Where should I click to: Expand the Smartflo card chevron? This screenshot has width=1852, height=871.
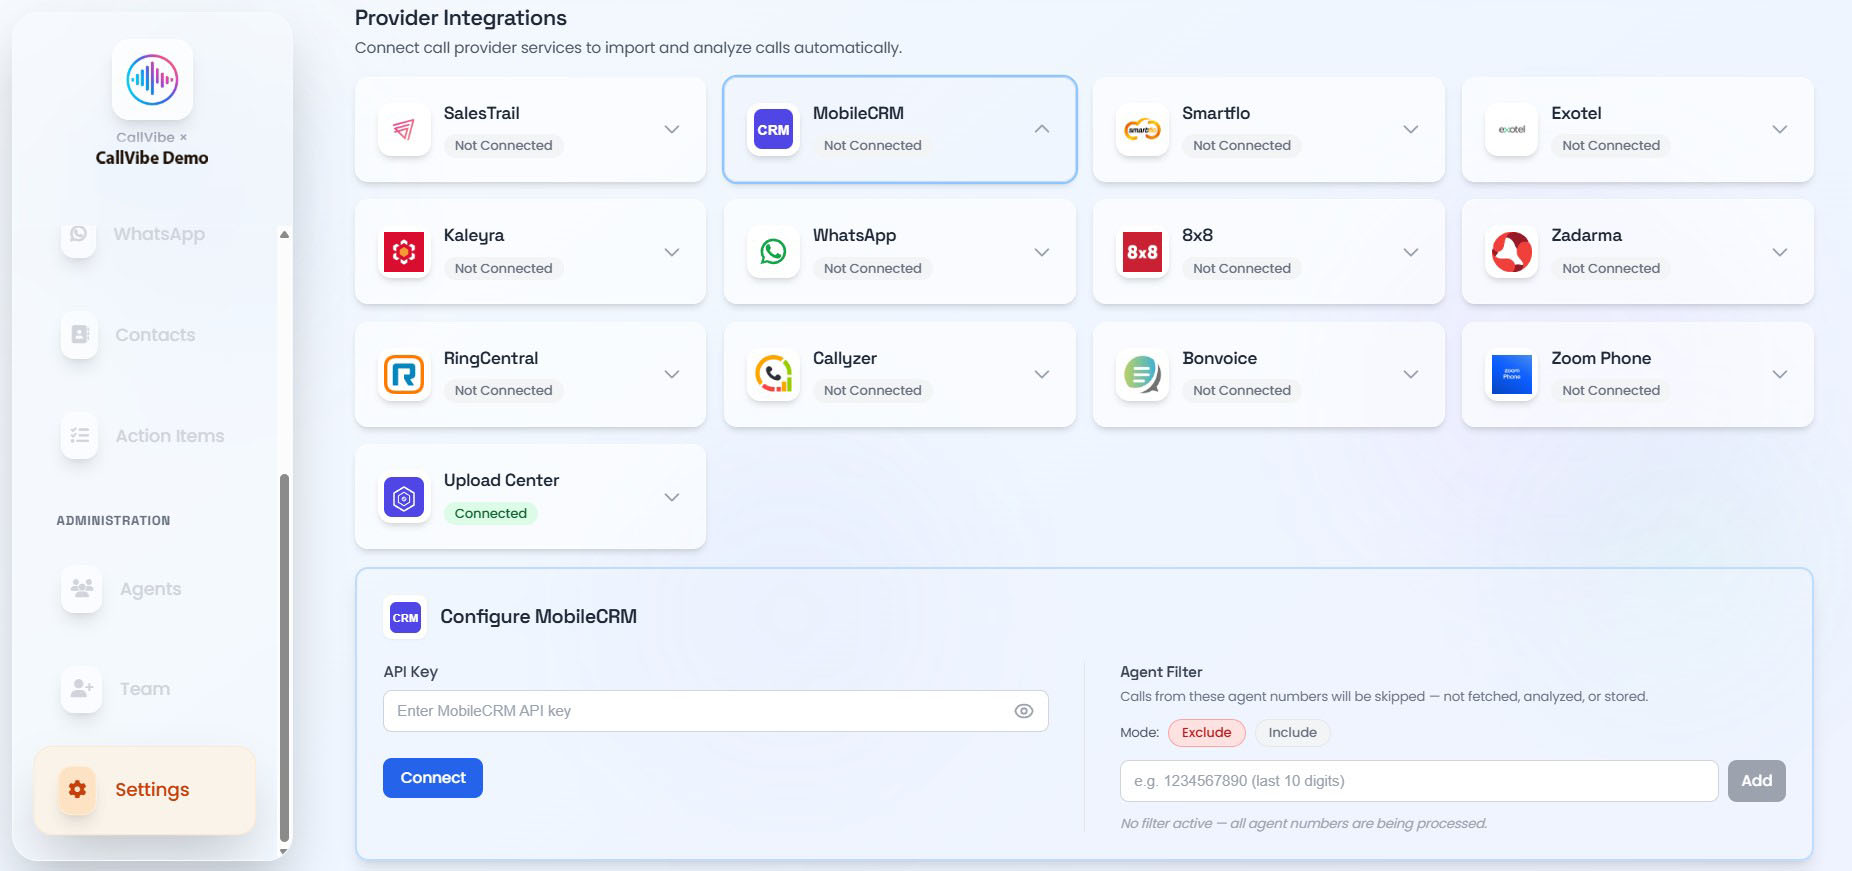tap(1411, 129)
